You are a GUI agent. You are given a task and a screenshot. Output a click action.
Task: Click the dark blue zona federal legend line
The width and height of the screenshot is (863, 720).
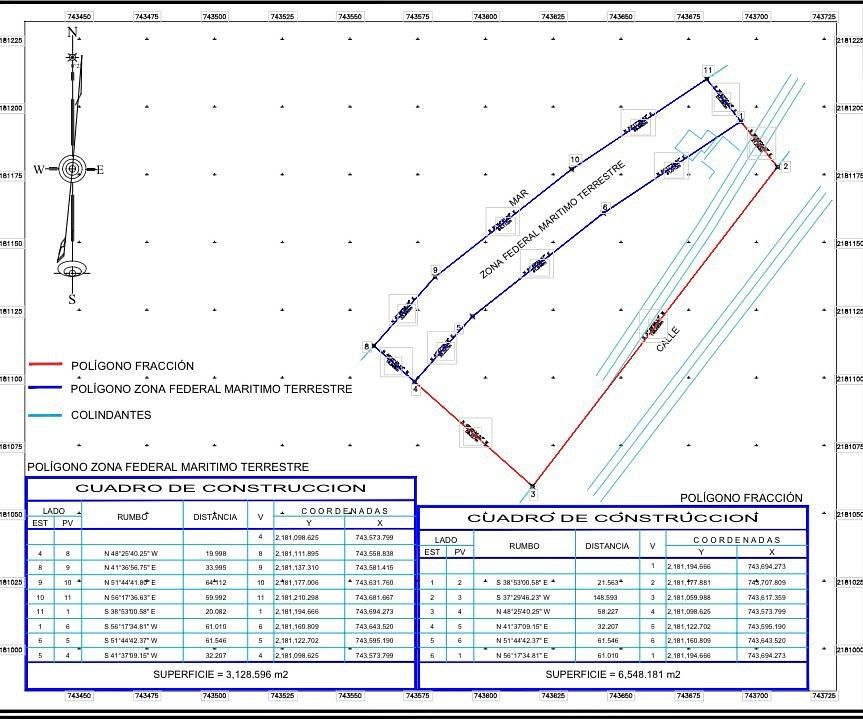(46, 388)
